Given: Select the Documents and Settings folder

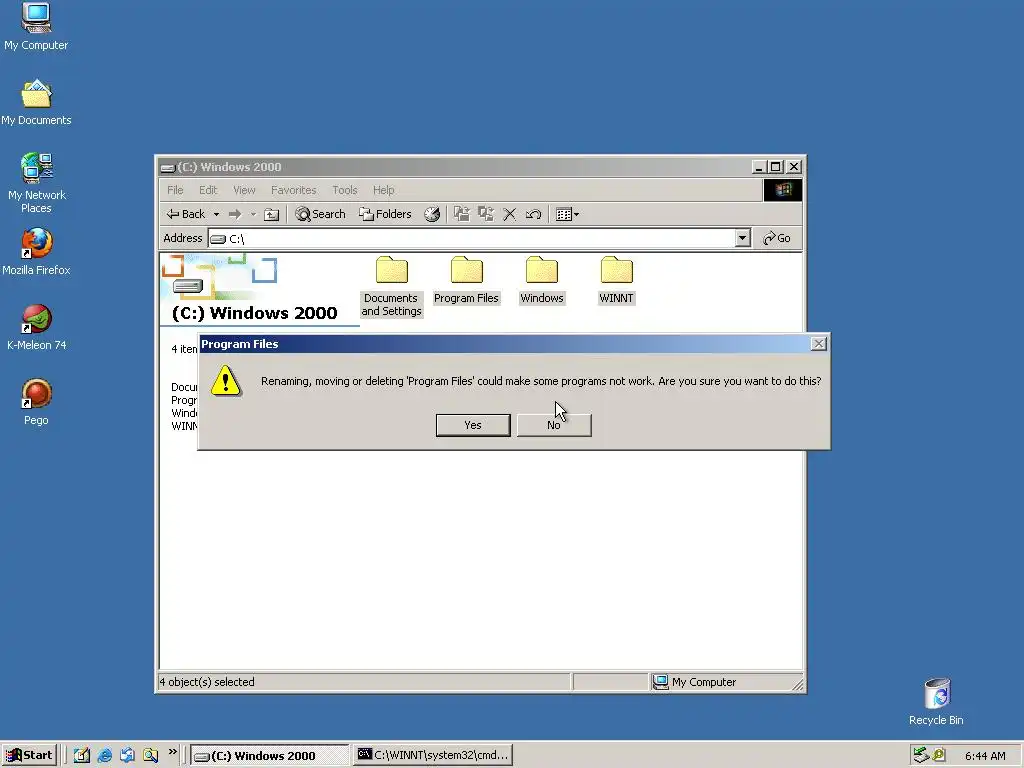Looking at the screenshot, I should point(391,286).
